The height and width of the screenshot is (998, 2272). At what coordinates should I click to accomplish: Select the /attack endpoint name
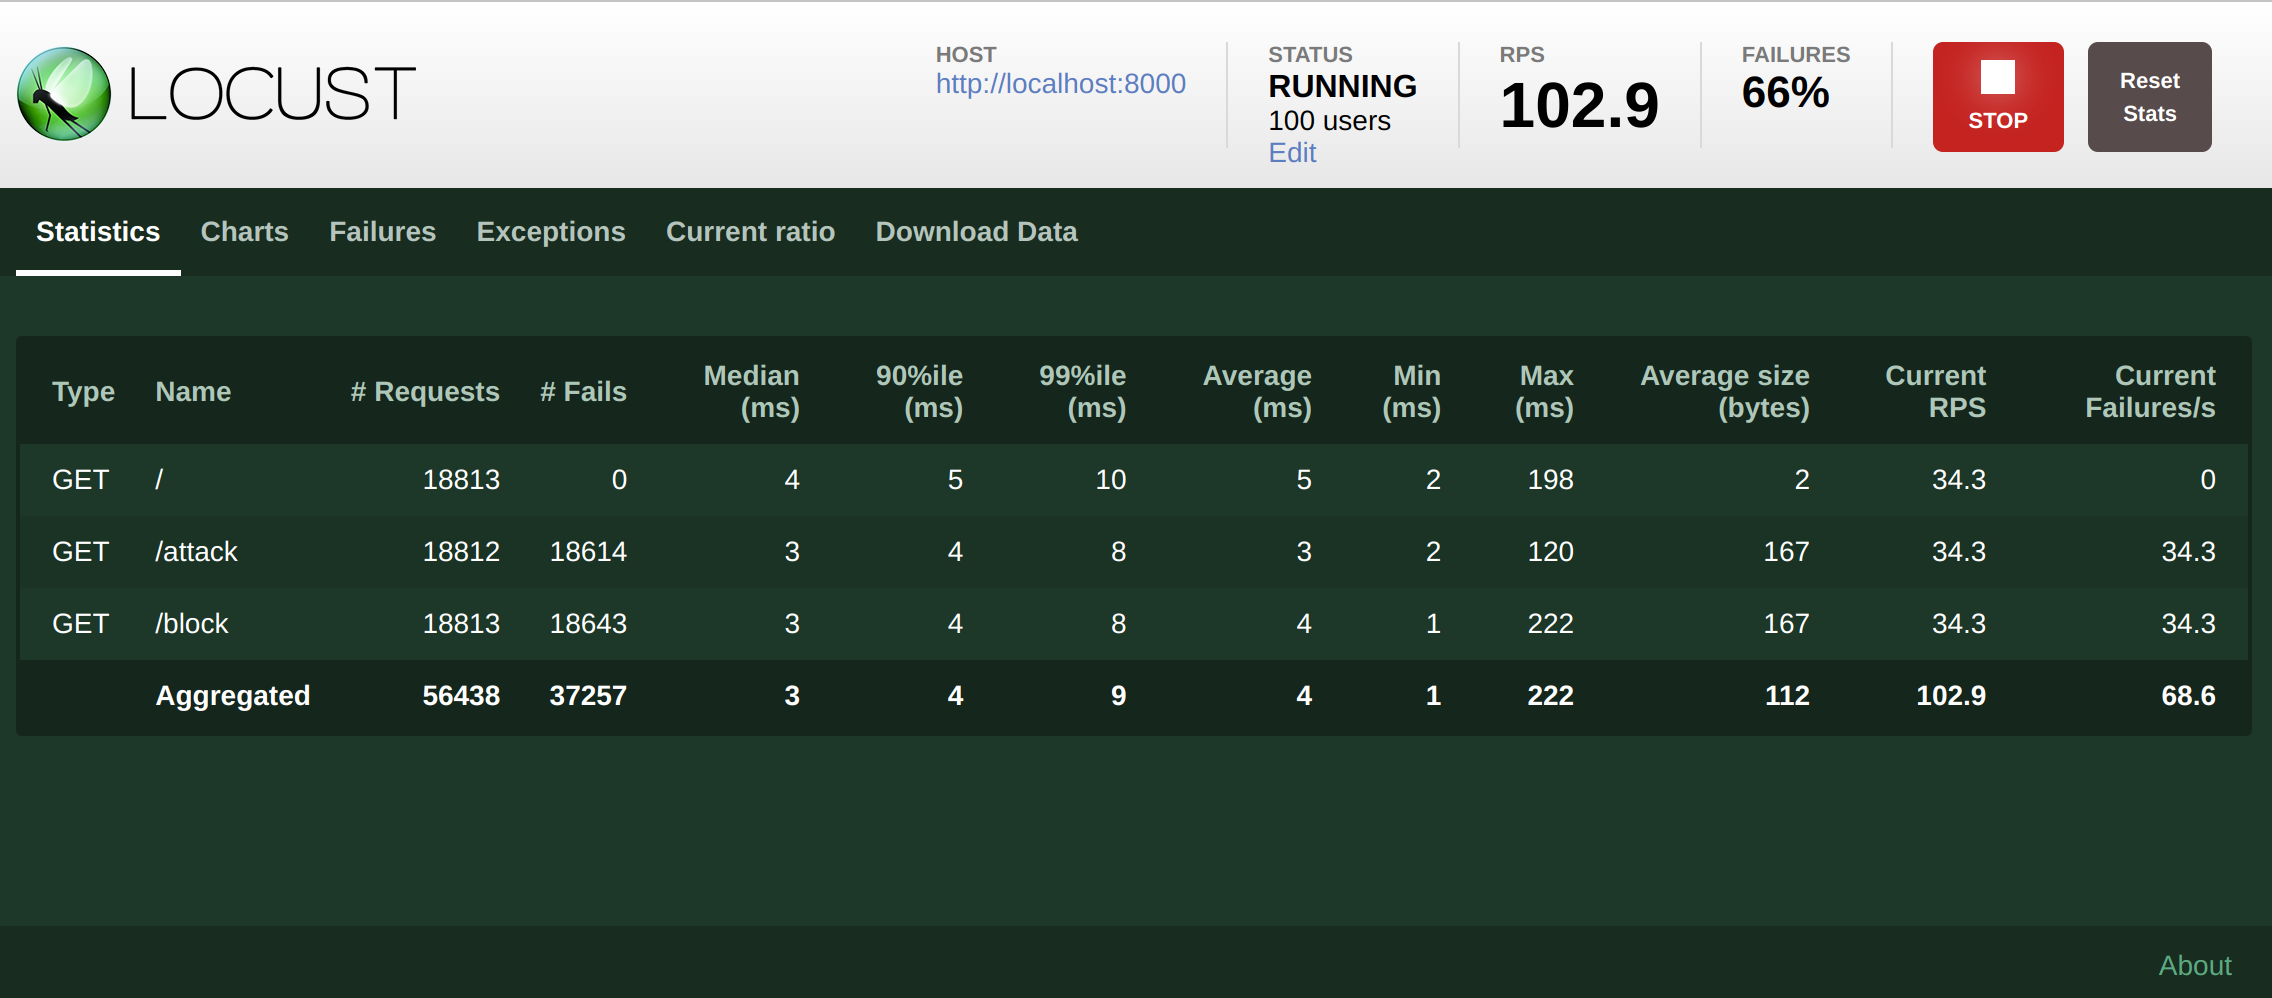(196, 552)
